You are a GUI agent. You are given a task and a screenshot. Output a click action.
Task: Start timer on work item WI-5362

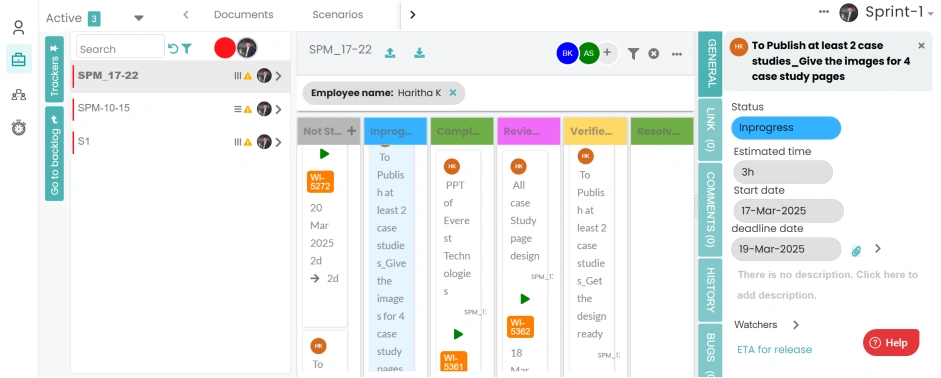pyautogui.click(x=525, y=299)
